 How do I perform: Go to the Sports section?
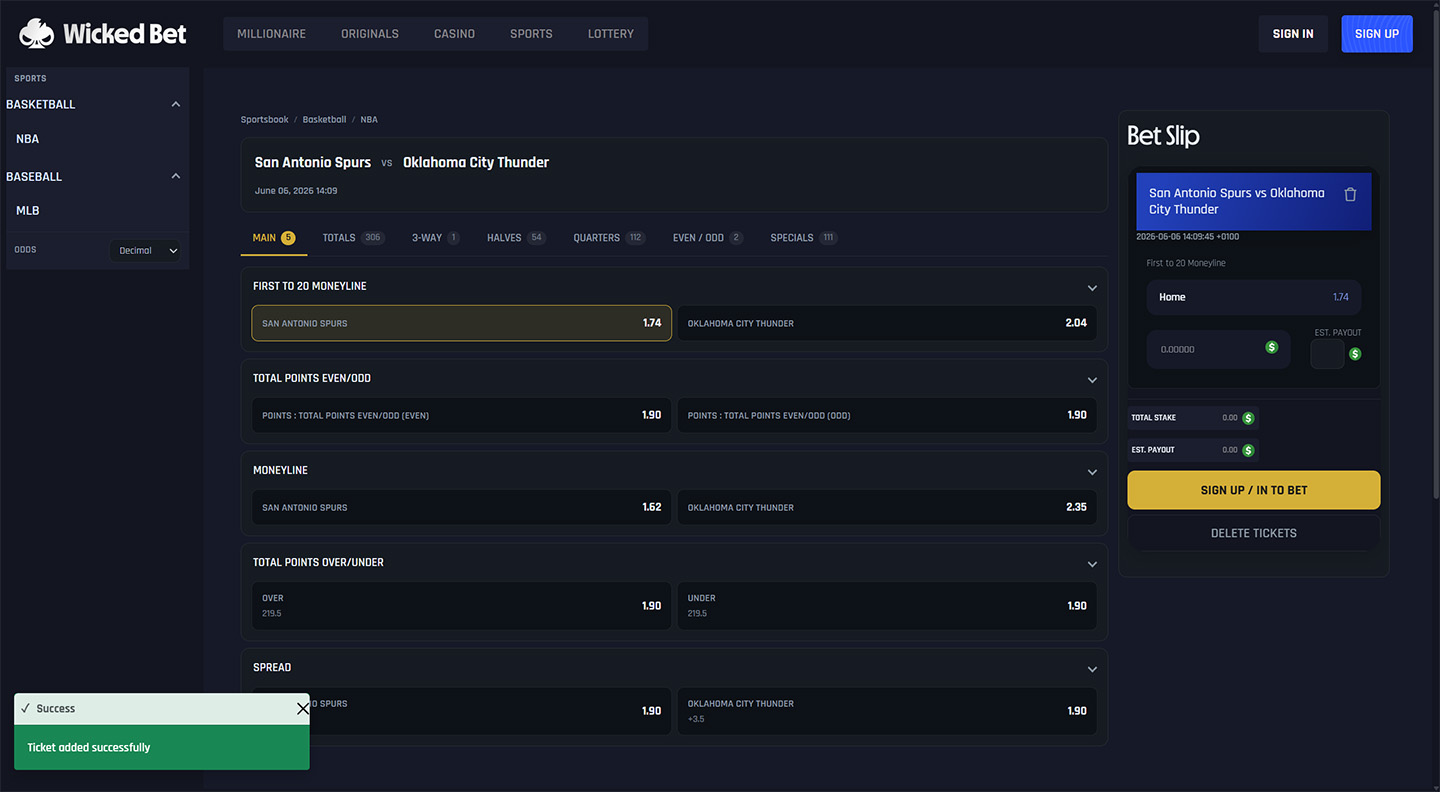tap(531, 34)
